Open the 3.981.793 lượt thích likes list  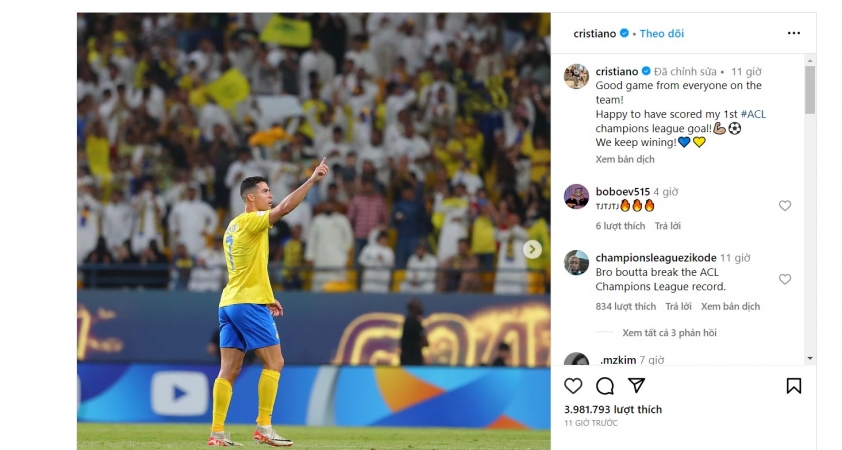click(613, 409)
